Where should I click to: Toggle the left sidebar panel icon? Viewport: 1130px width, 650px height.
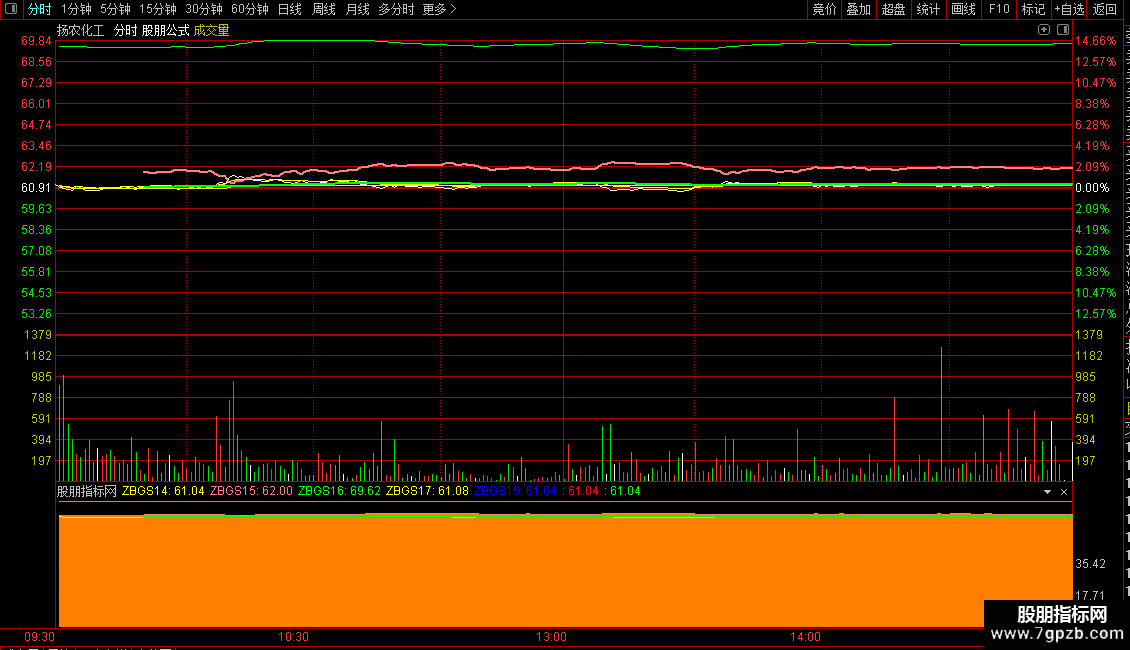click(x=11, y=9)
